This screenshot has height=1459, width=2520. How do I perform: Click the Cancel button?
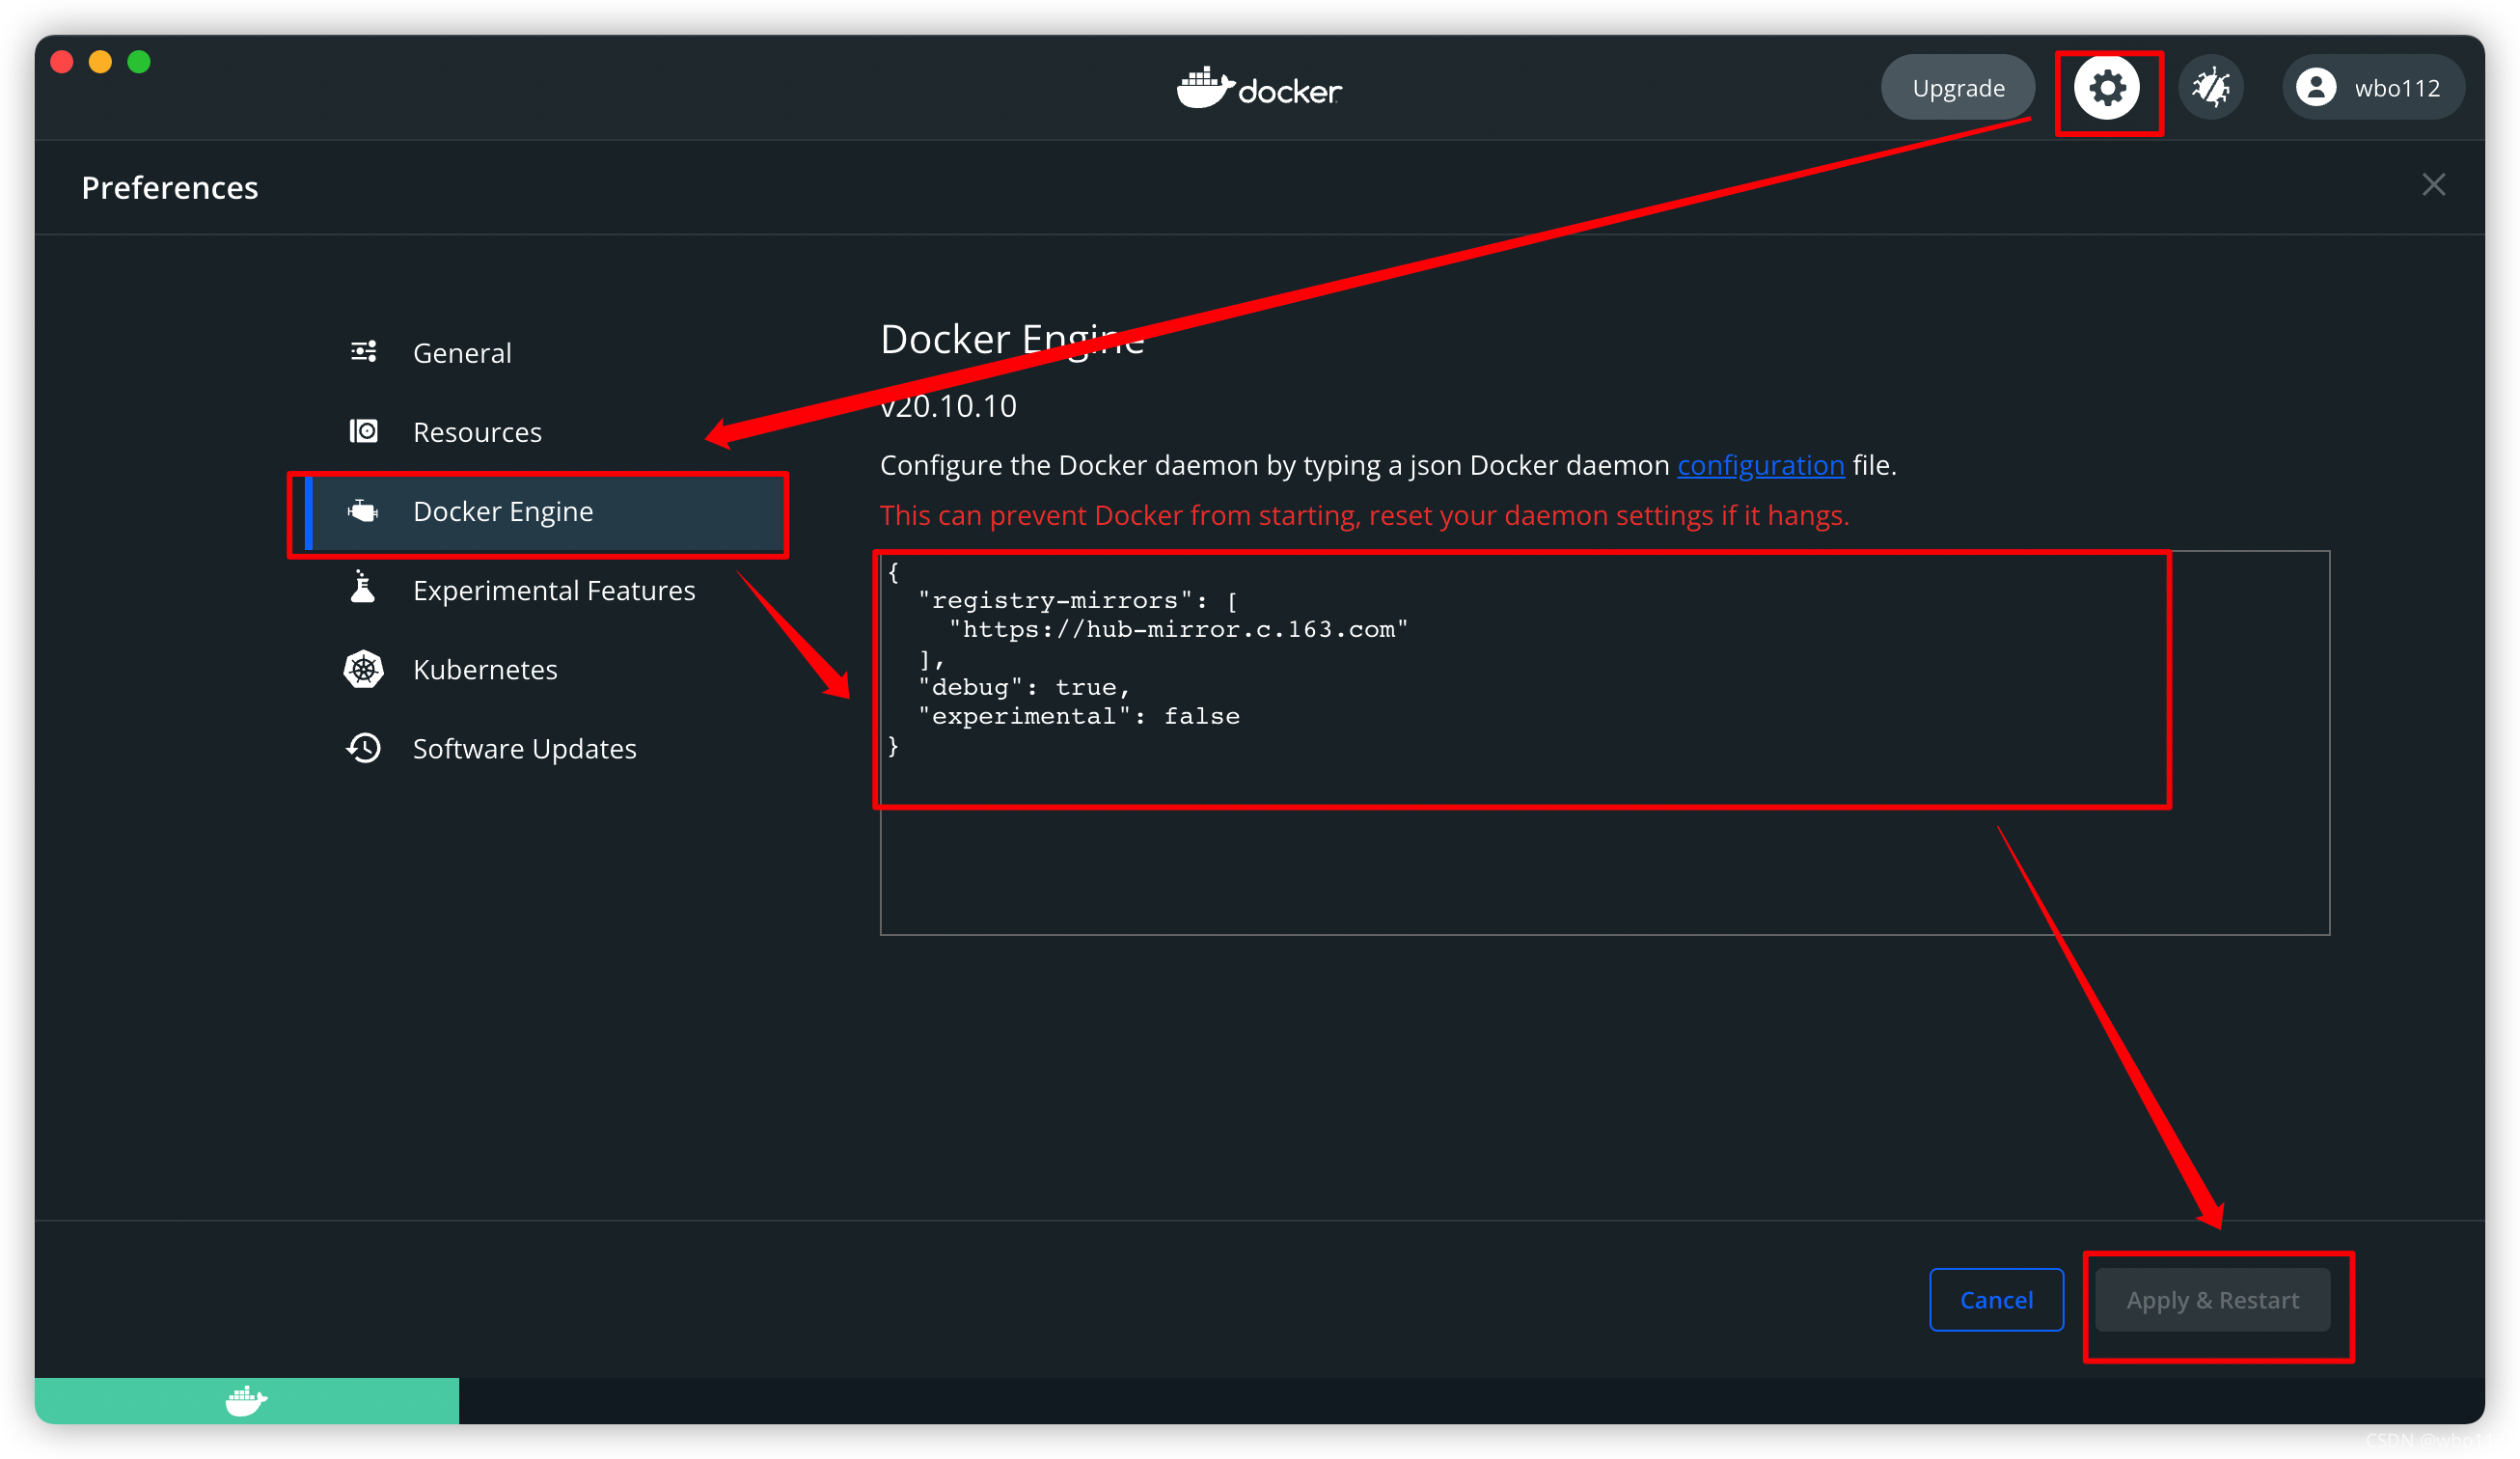1996,1299
